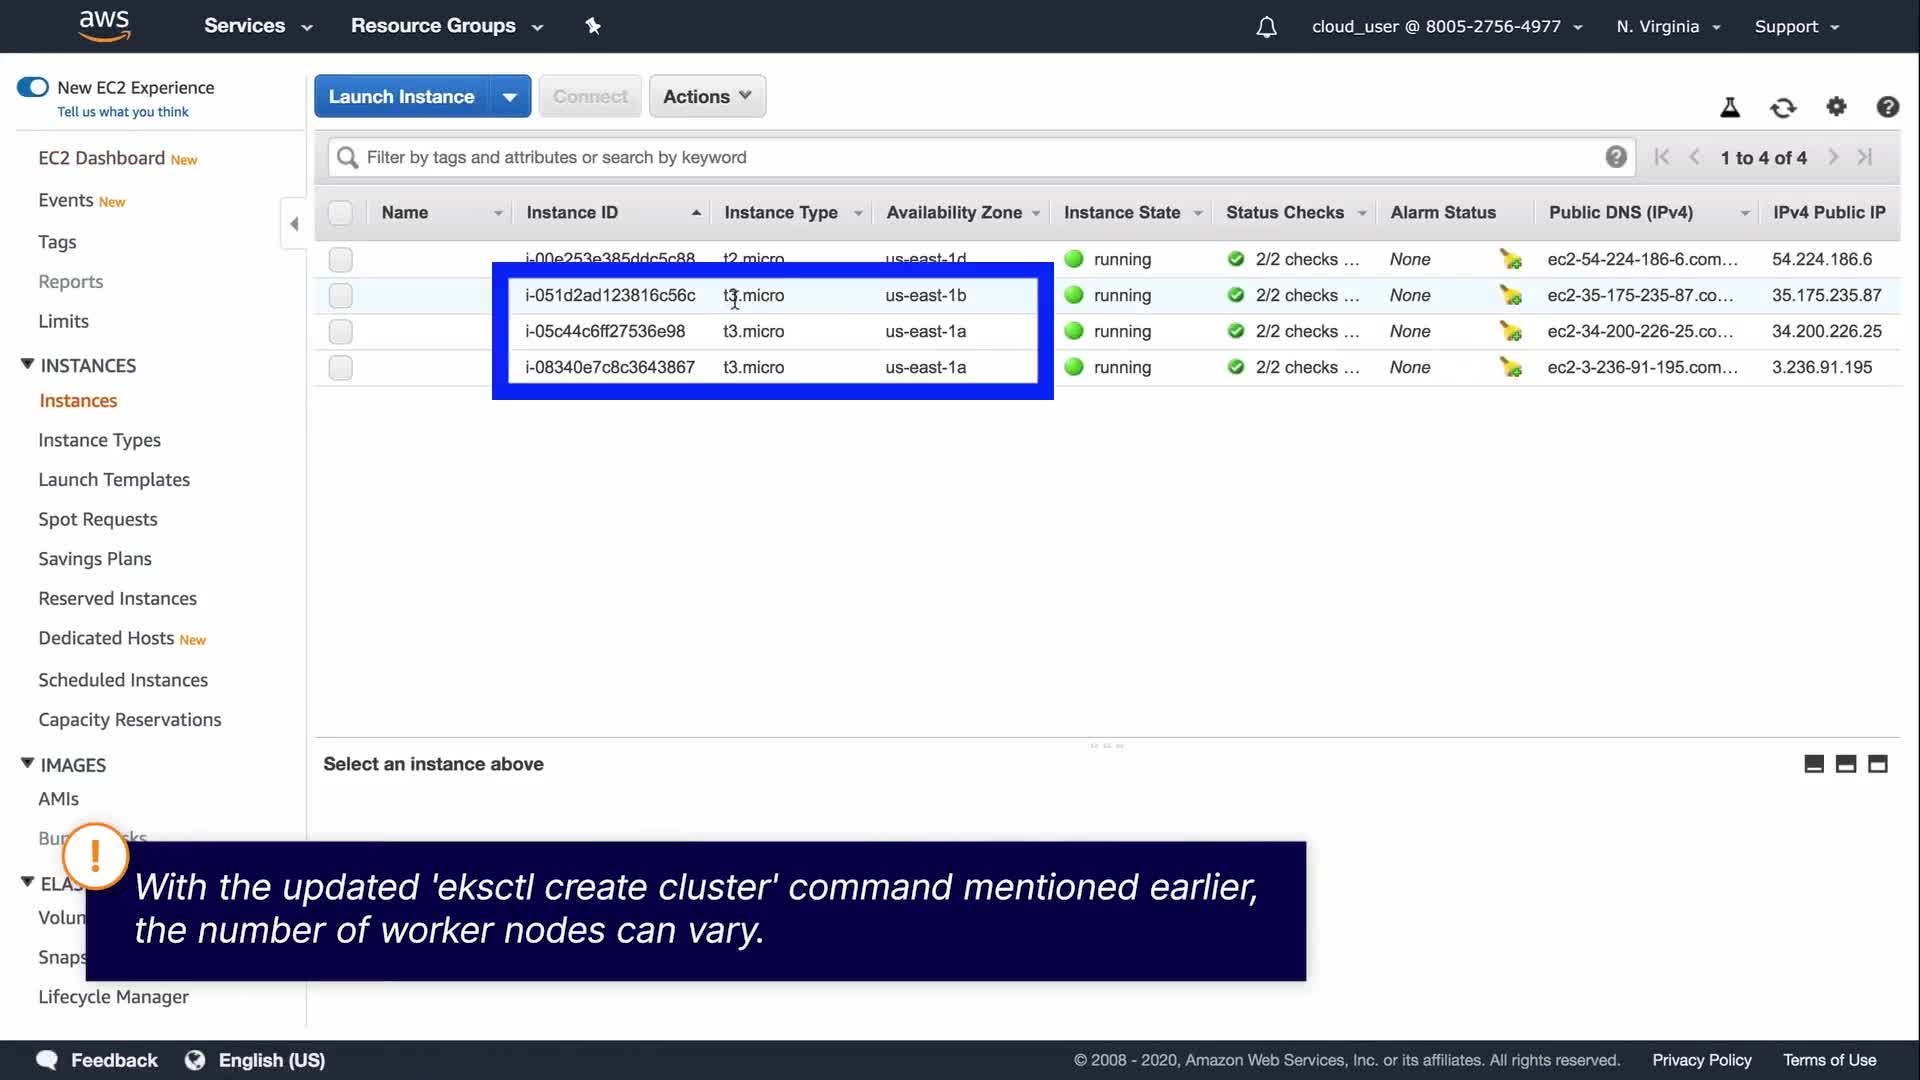The width and height of the screenshot is (1920, 1080).
Task: Click alarm icon for first instance row
Action: pos(1510,260)
